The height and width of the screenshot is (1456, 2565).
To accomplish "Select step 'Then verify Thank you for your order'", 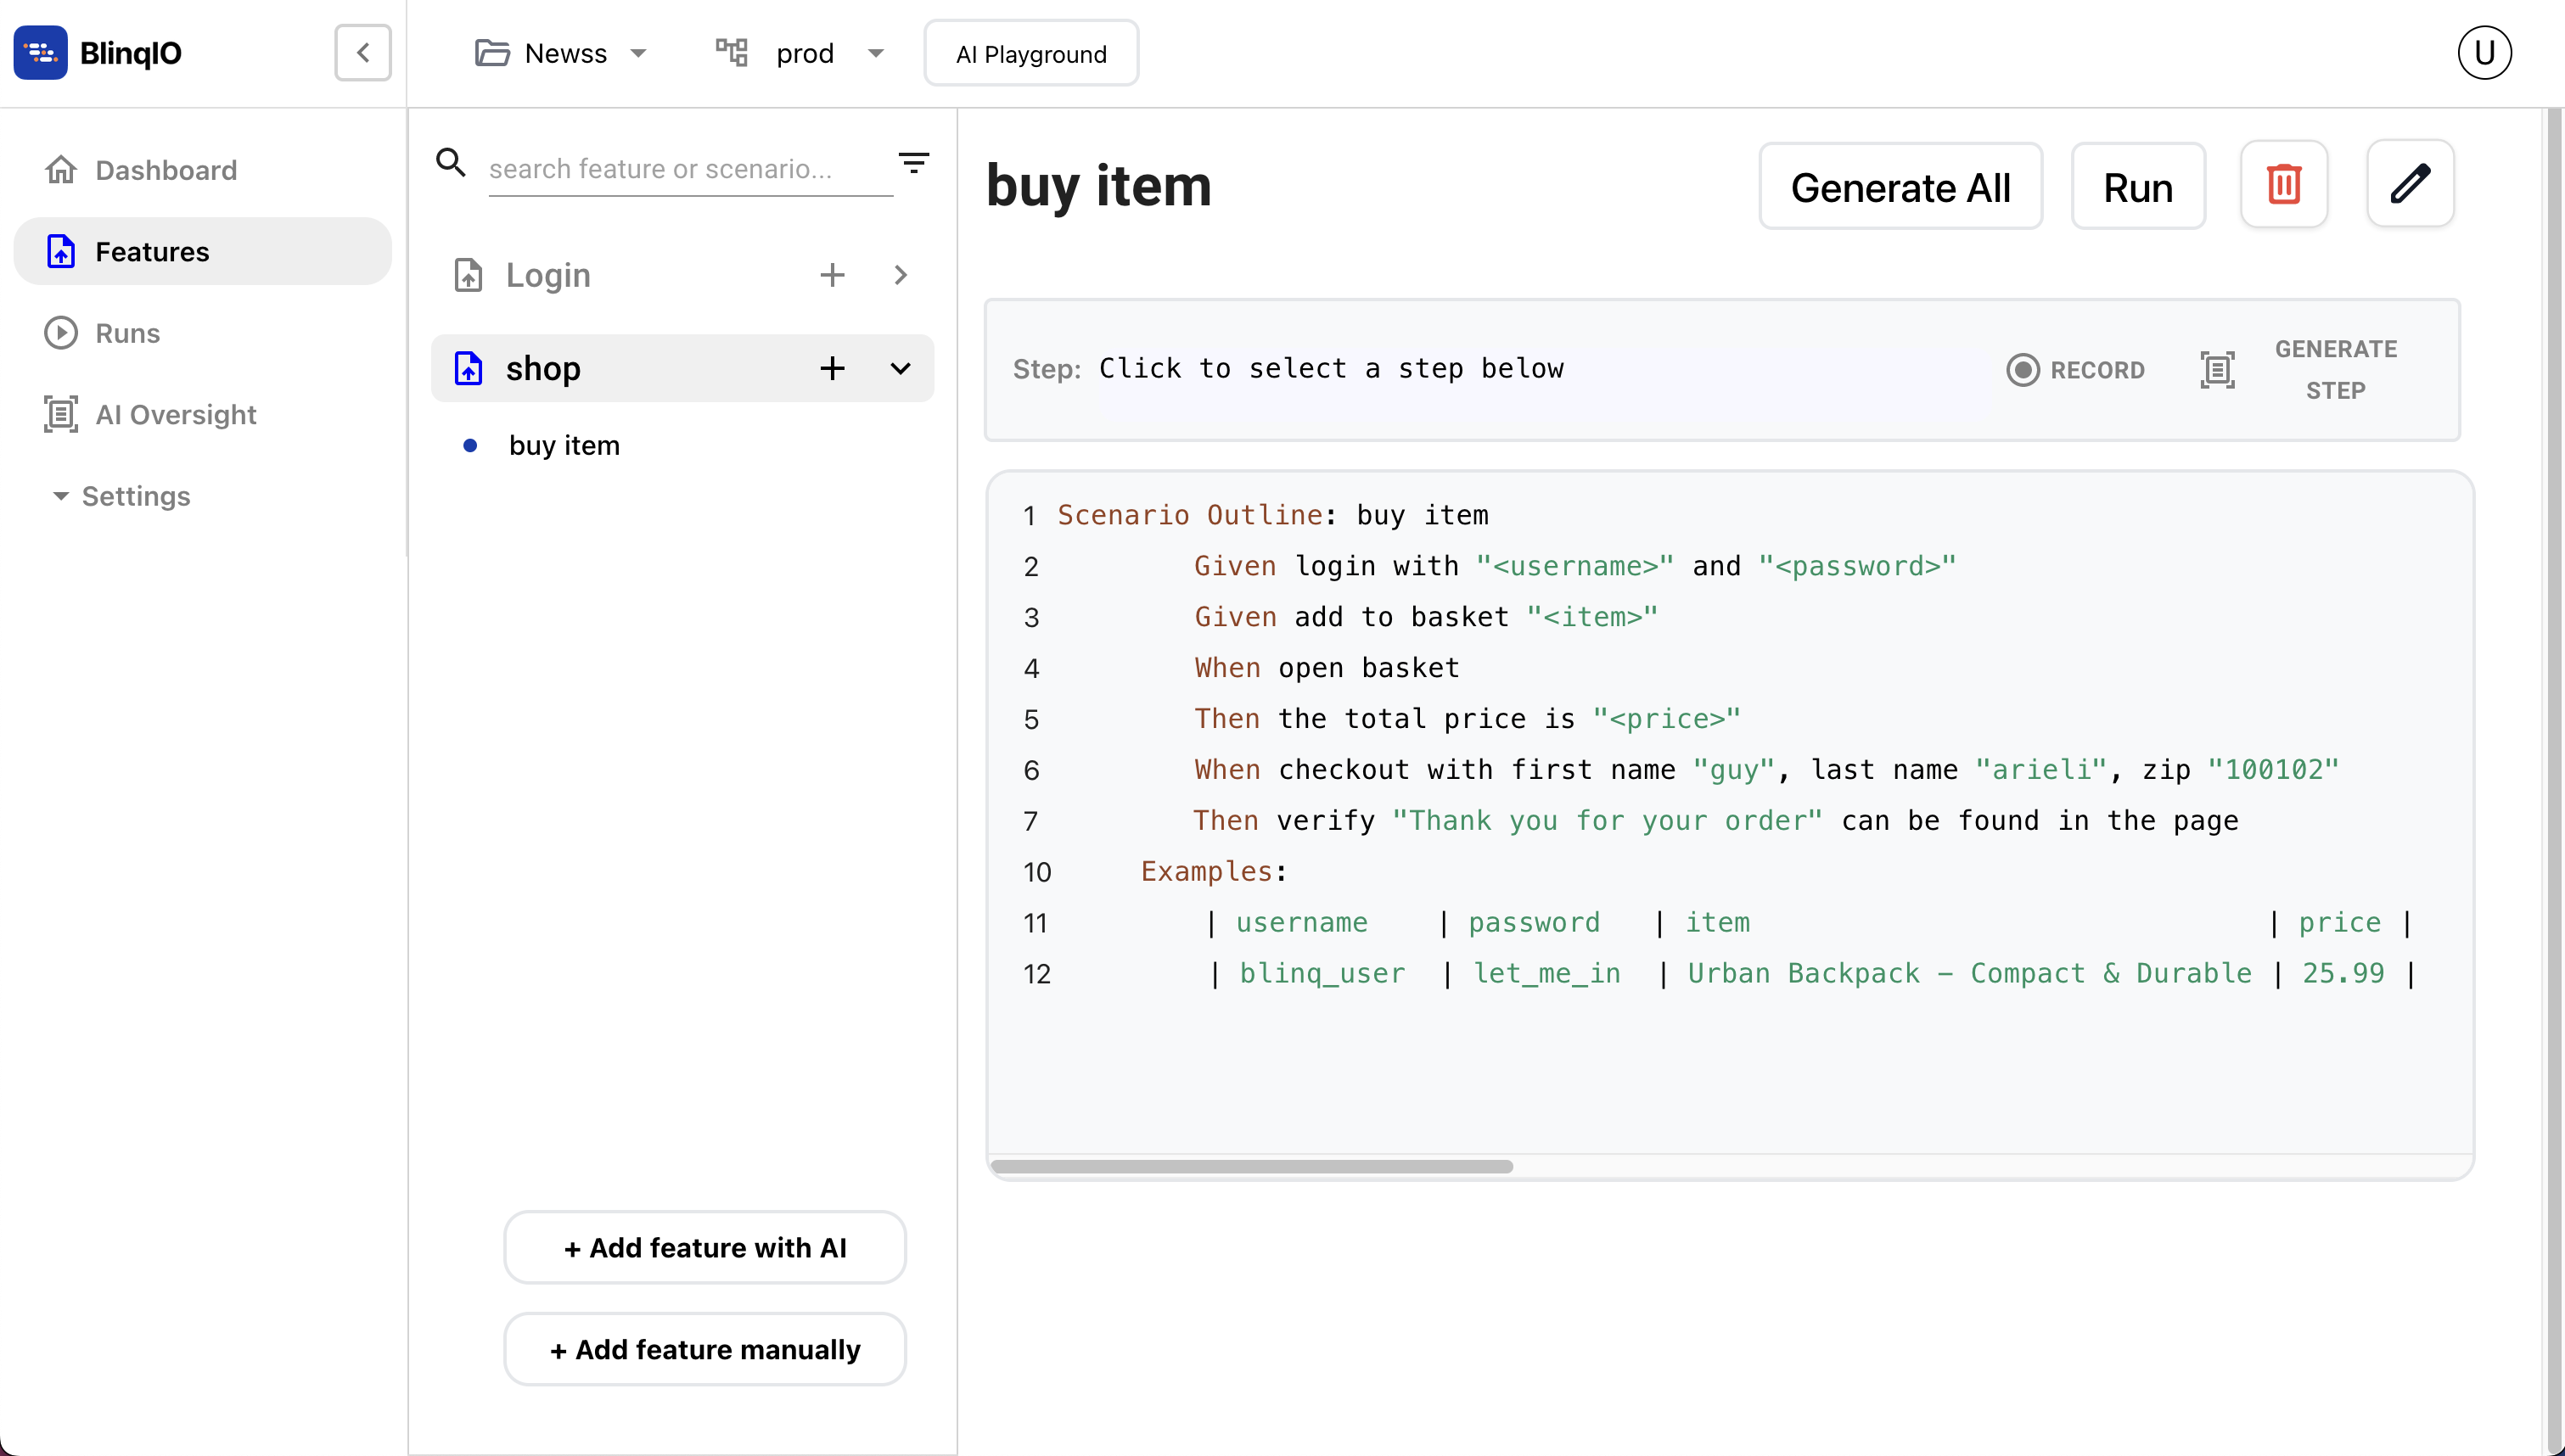I will click(x=1716, y=821).
